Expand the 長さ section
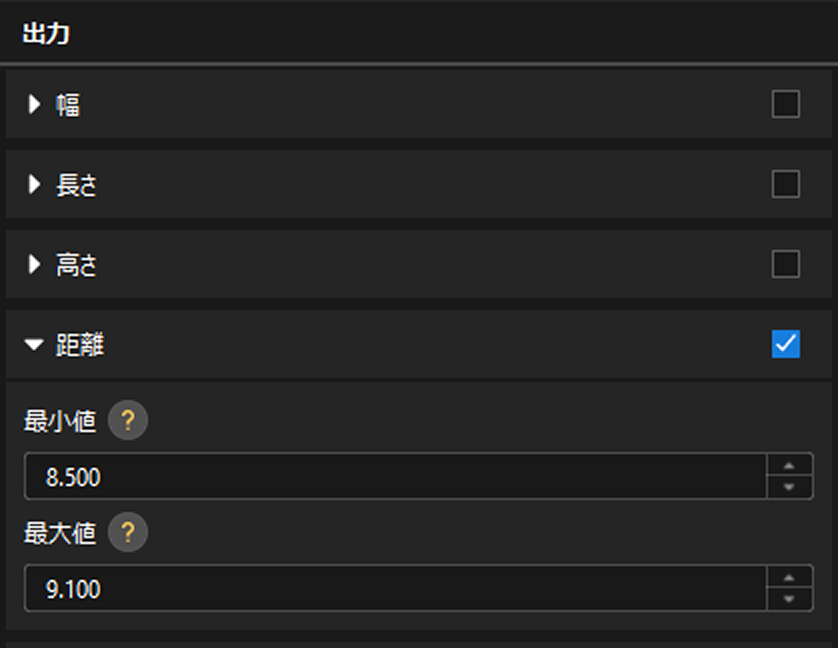The height and width of the screenshot is (648, 838). (x=35, y=184)
